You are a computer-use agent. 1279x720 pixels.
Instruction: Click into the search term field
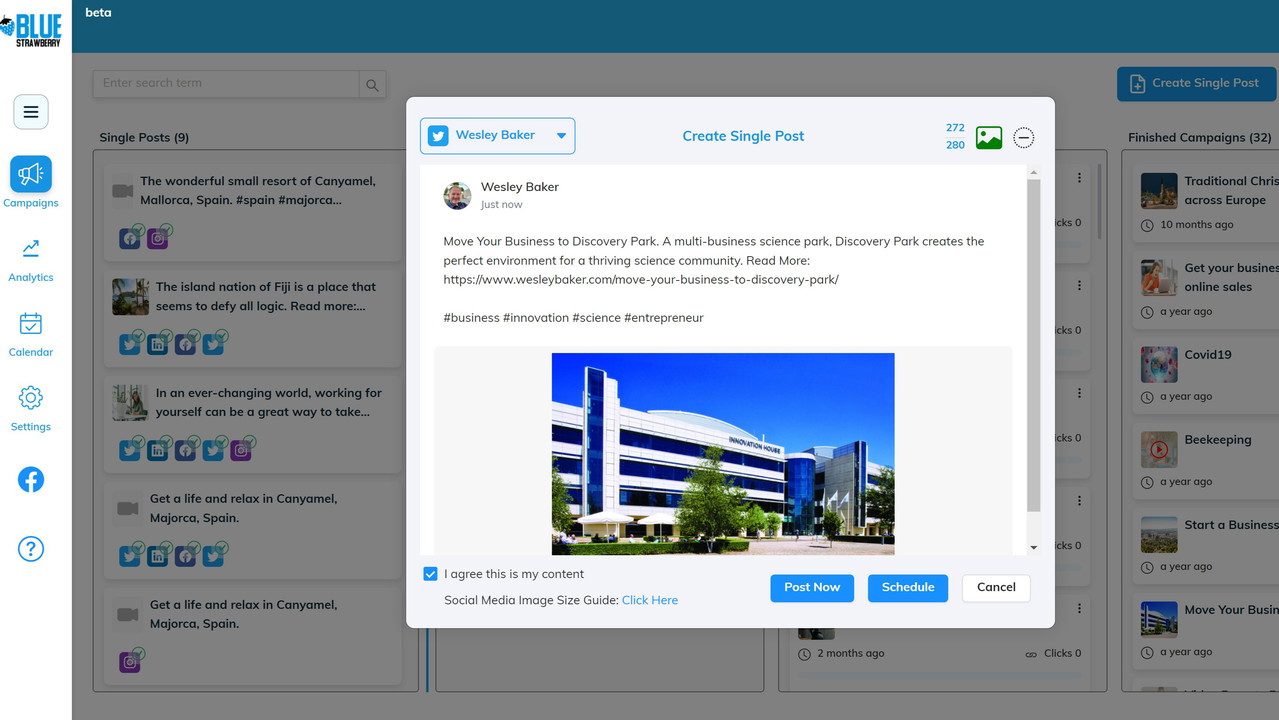tap(226, 84)
